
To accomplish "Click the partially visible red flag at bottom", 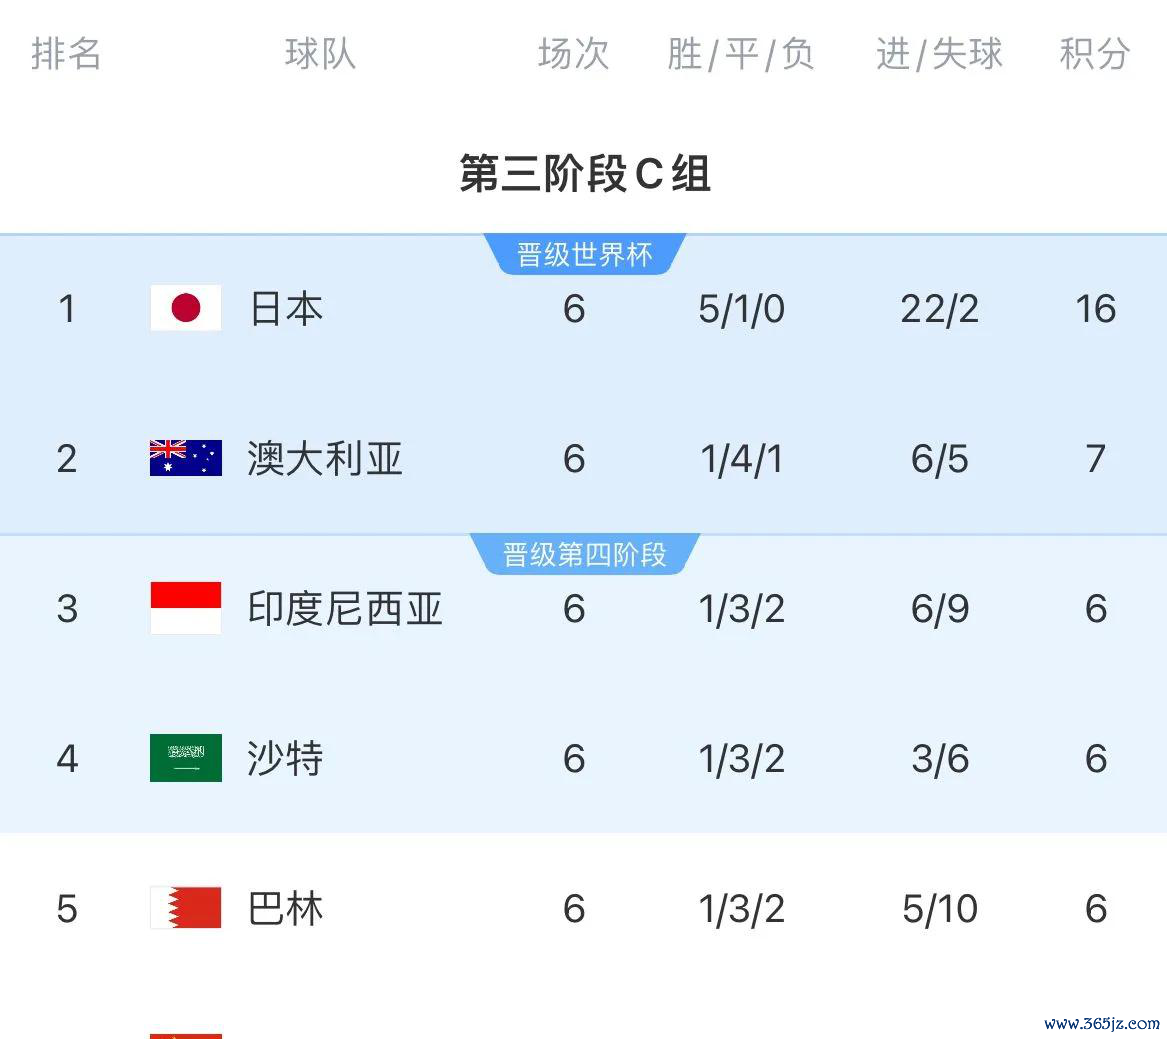I will point(185,1035).
